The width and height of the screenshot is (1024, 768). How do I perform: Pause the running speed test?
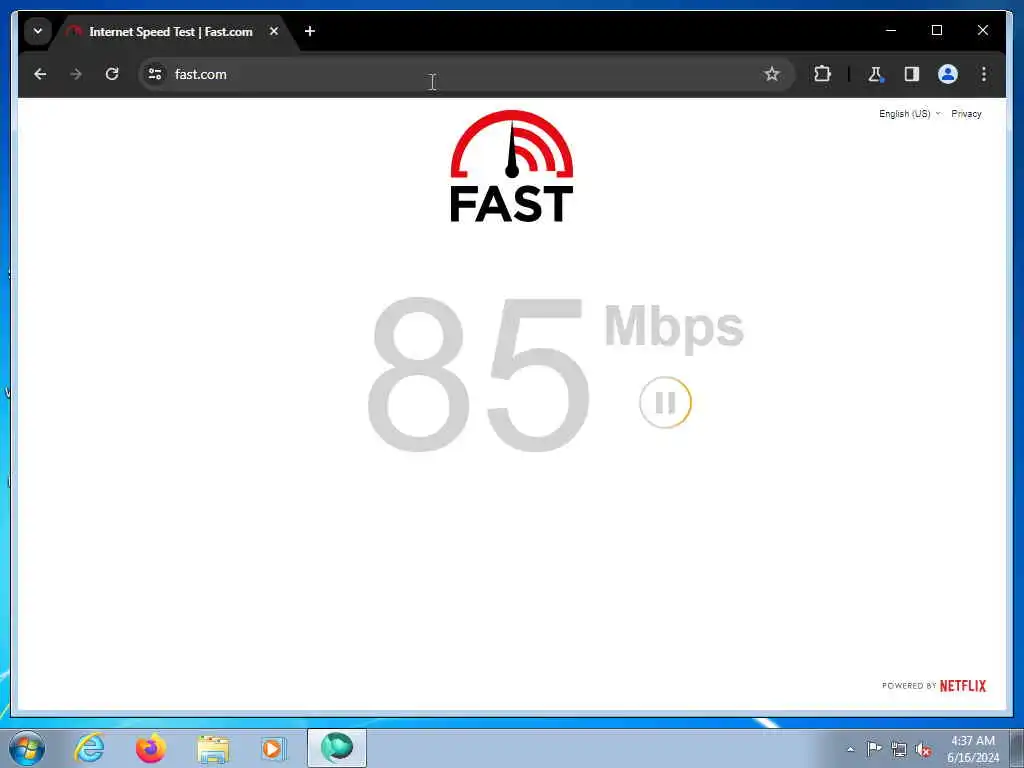[x=665, y=402]
